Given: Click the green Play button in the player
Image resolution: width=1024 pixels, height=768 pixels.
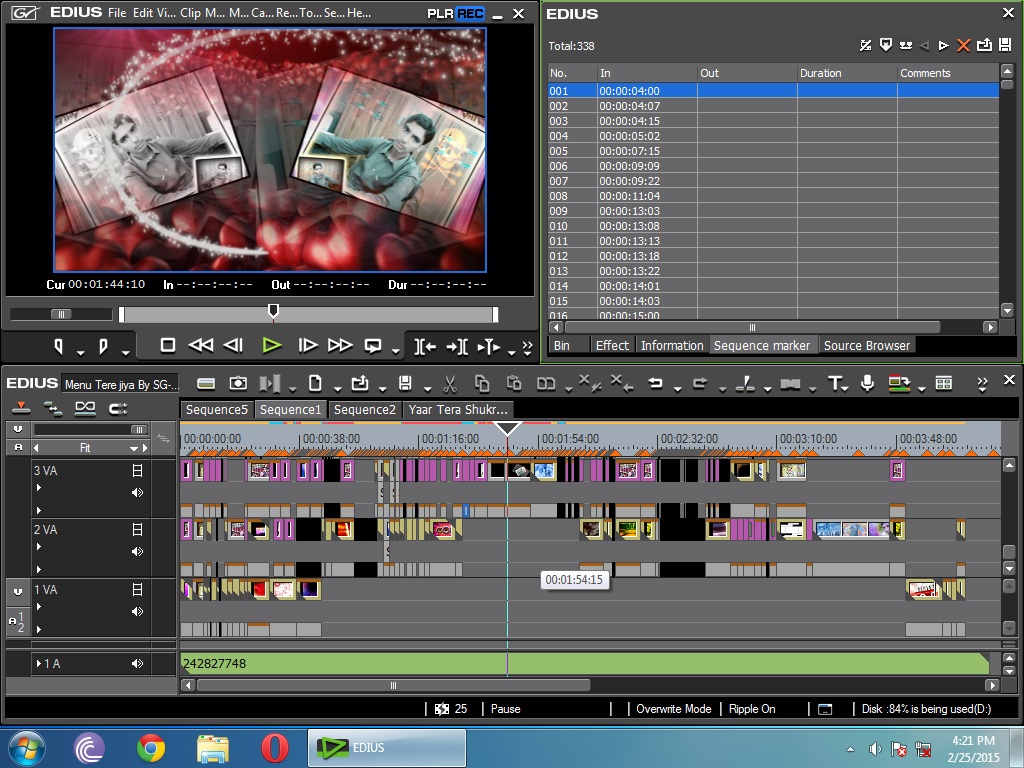Looking at the screenshot, I should pyautogui.click(x=272, y=345).
